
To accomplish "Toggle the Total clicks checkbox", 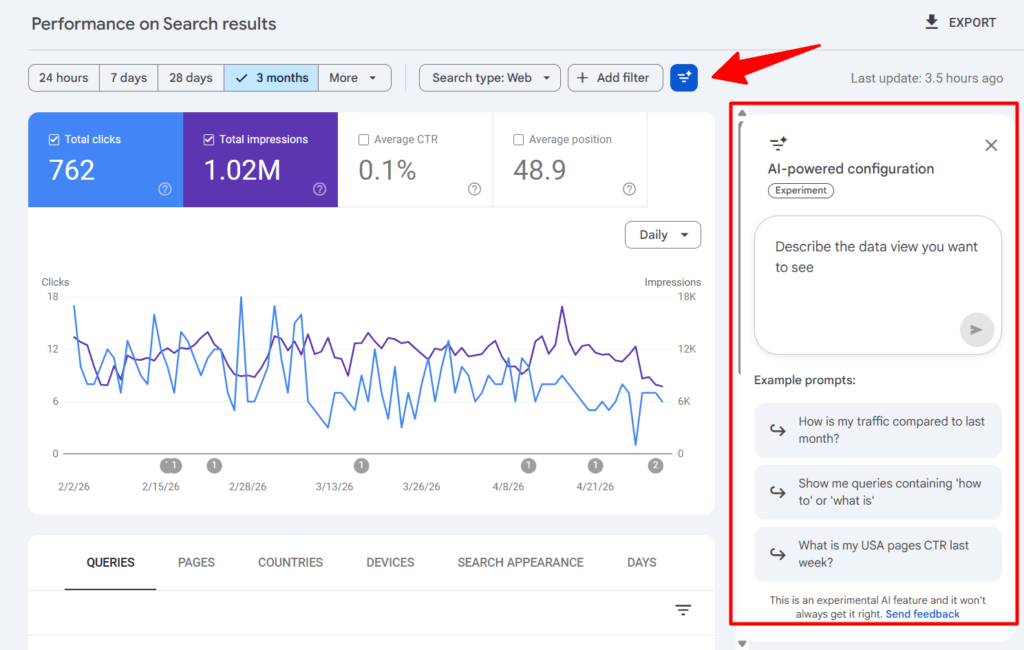I will pyautogui.click(x=54, y=139).
